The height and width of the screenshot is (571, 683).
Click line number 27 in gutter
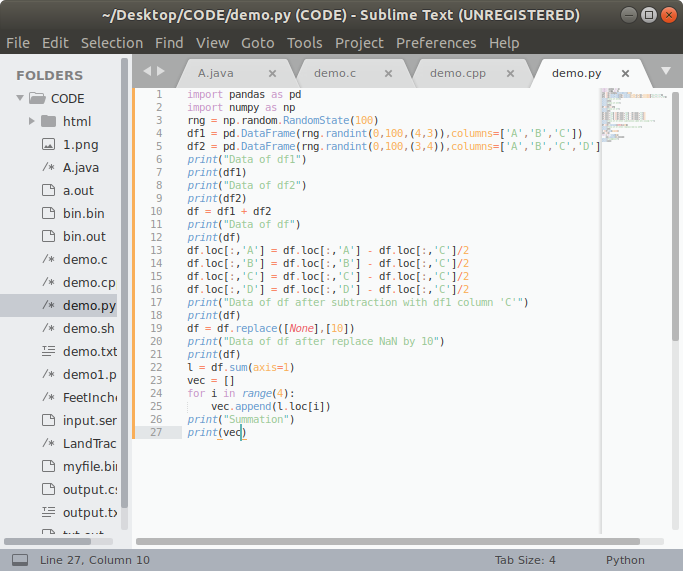tap(156, 432)
